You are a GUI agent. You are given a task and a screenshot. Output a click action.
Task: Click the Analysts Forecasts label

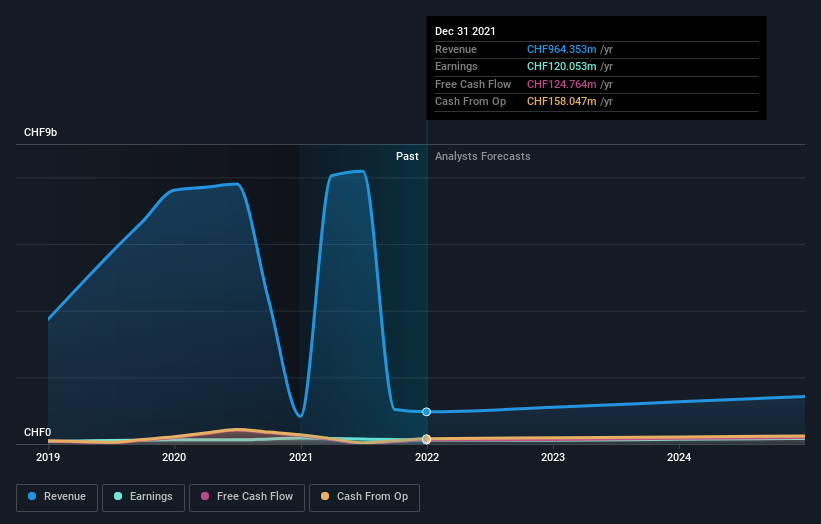pos(482,157)
